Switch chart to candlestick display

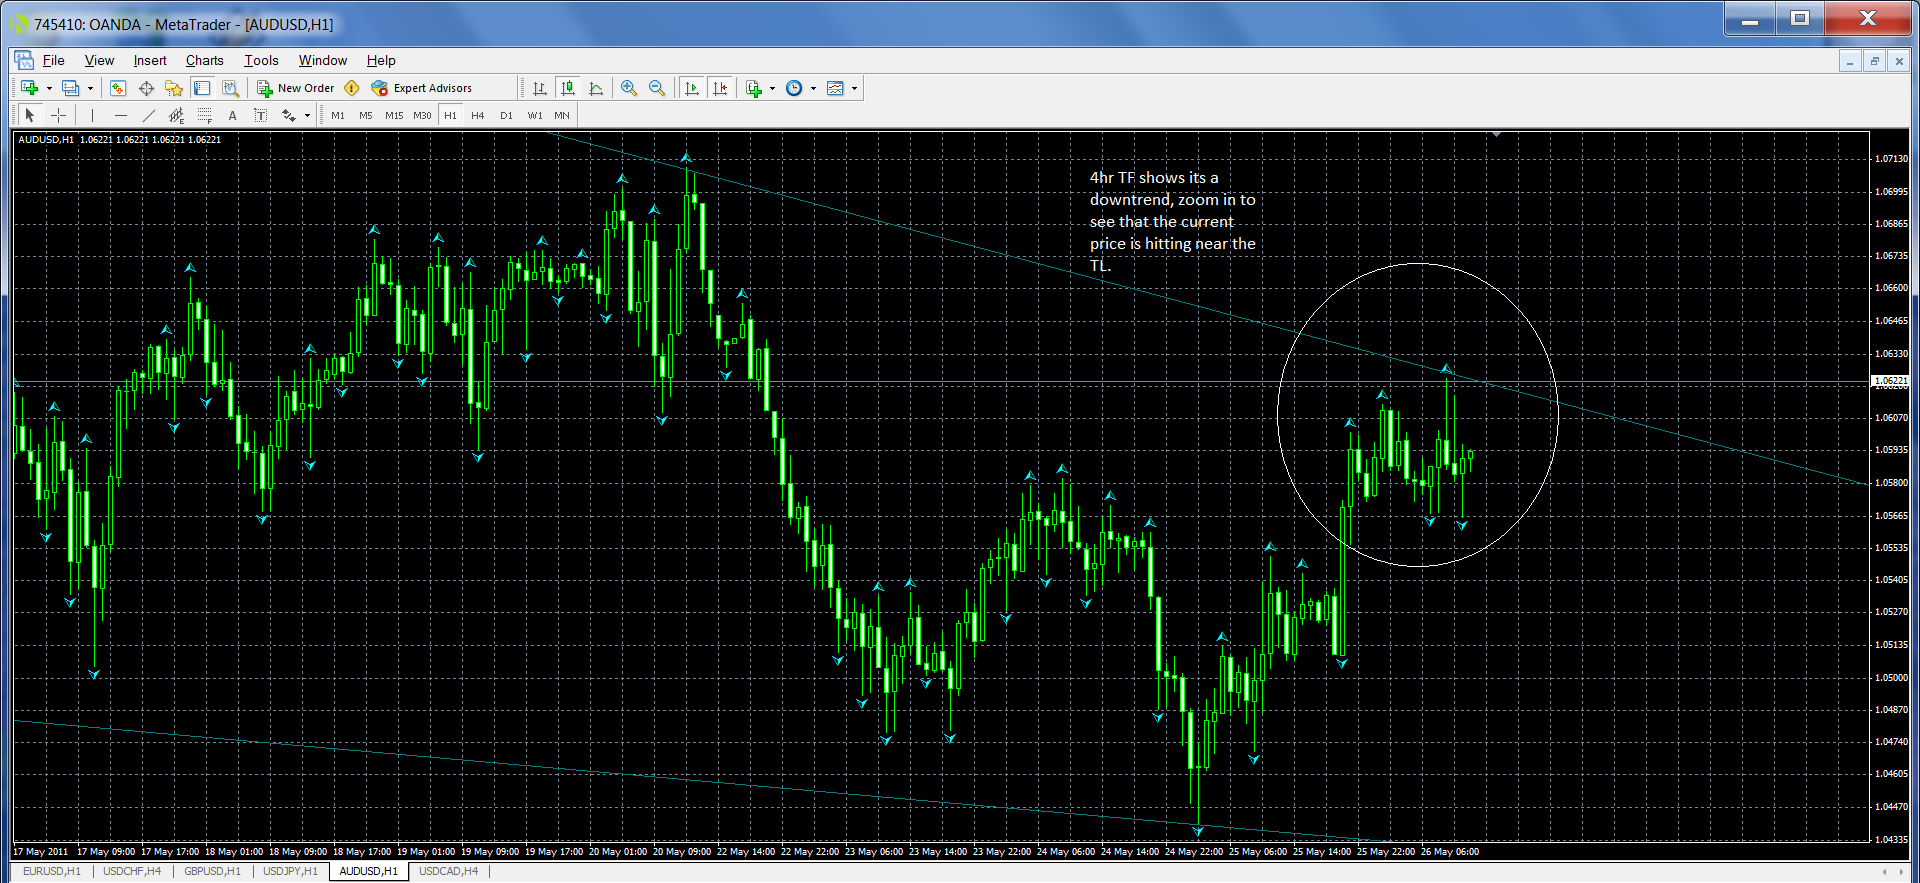pos(568,88)
